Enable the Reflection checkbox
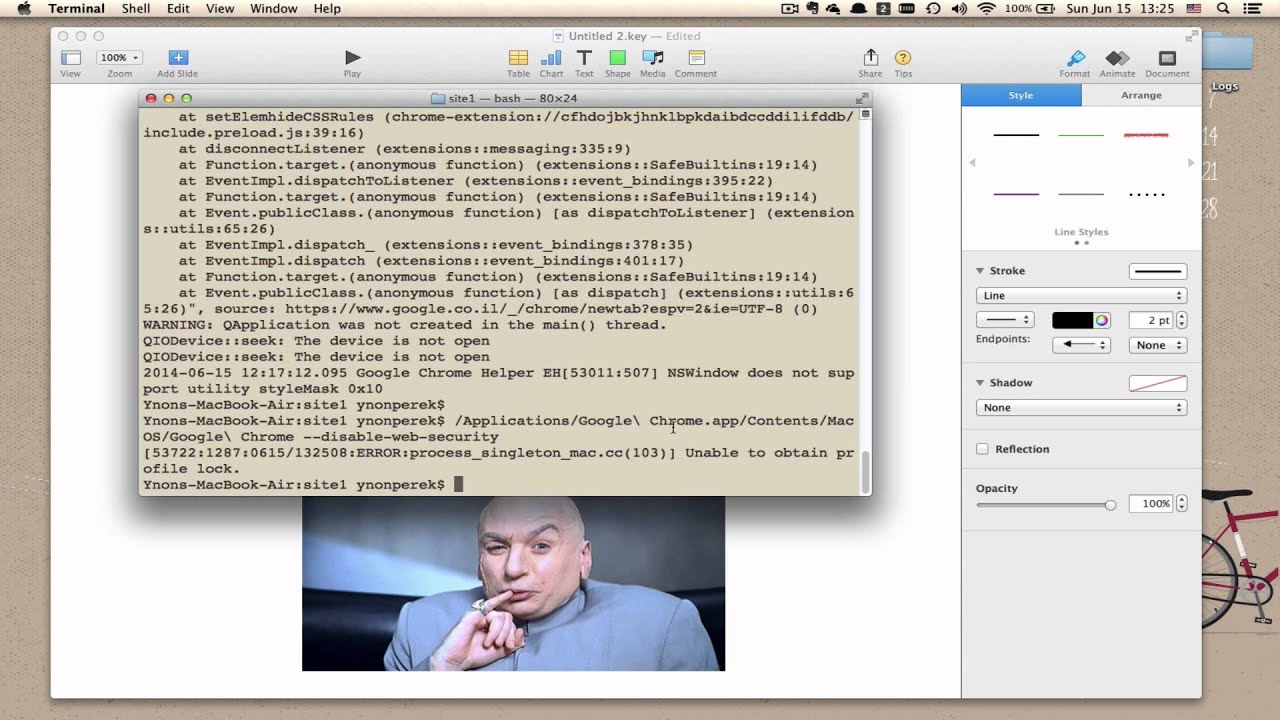The height and width of the screenshot is (720, 1280). pos(982,449)
